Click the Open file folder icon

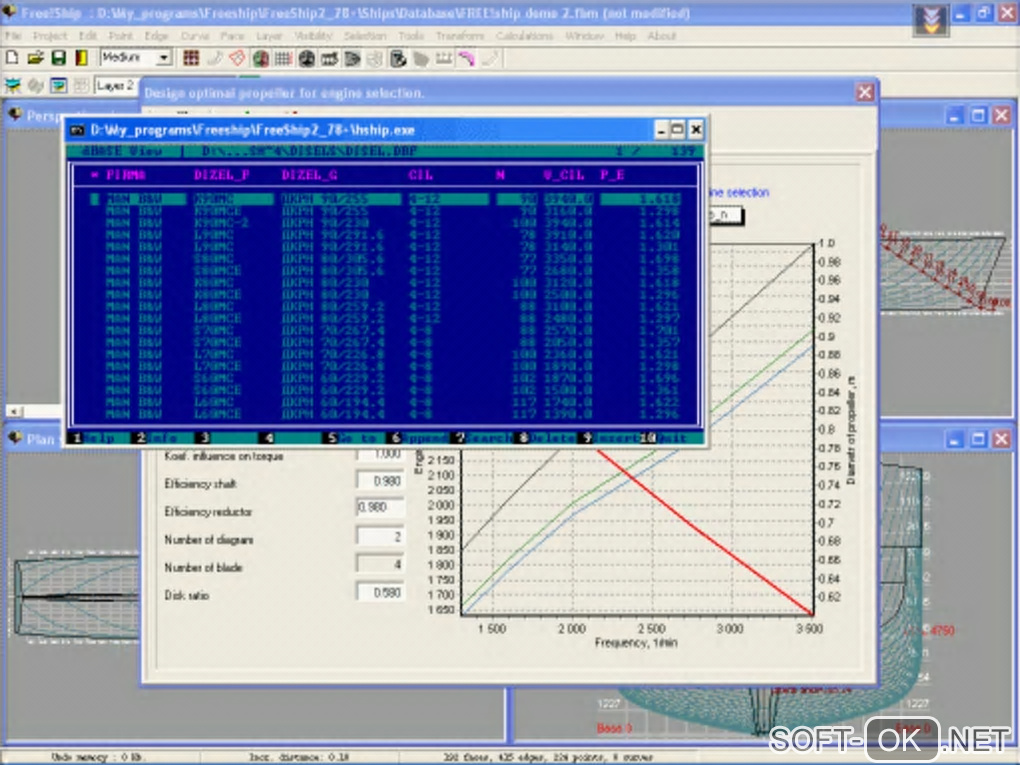(35, 58)
